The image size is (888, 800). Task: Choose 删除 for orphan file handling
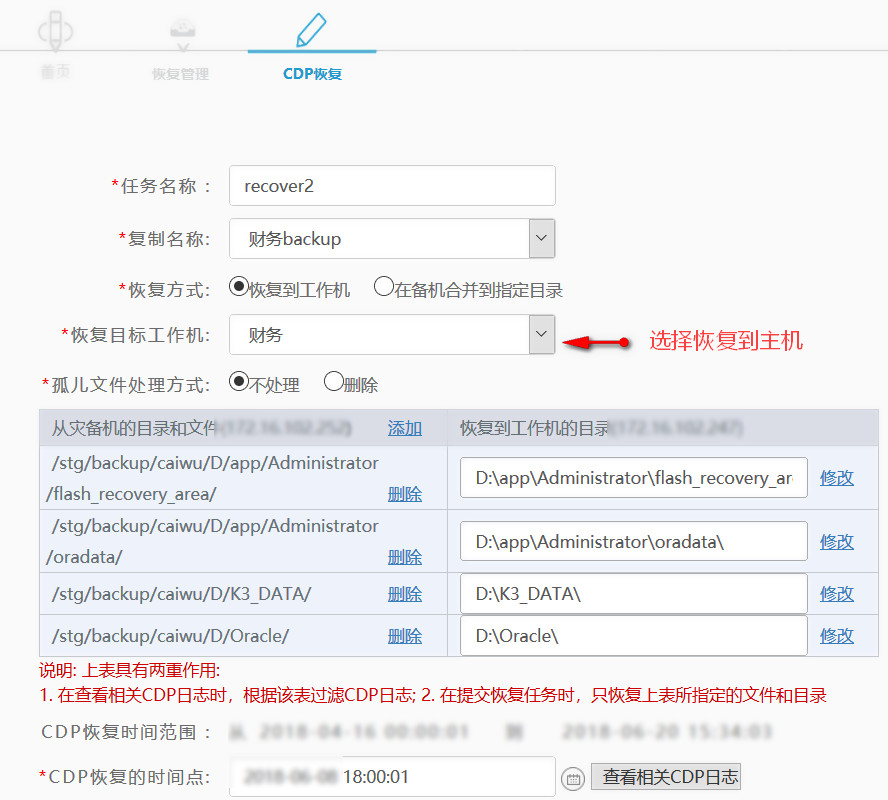point(333,382)
